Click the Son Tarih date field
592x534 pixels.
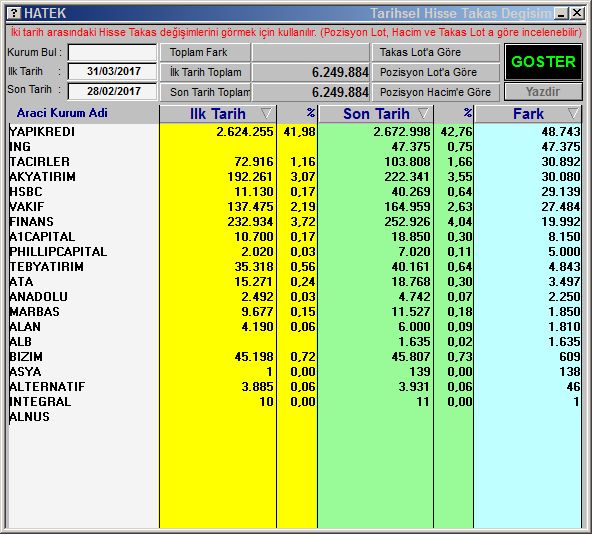113,91
